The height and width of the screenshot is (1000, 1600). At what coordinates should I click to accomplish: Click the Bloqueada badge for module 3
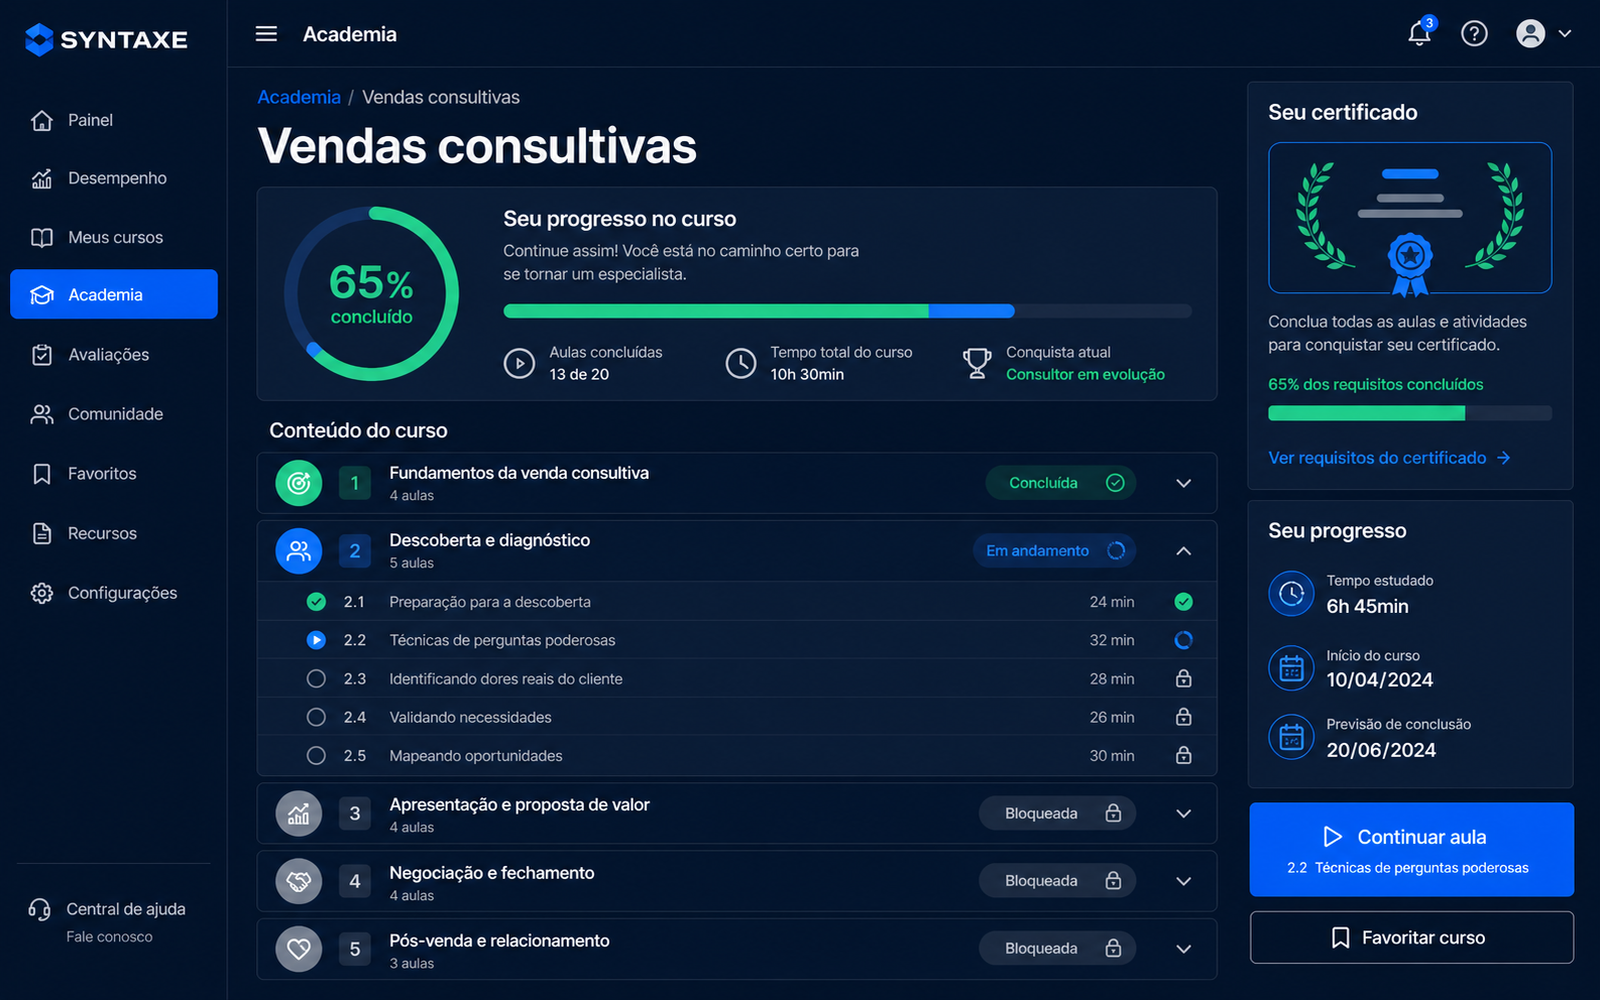(x=1058, y=814)
